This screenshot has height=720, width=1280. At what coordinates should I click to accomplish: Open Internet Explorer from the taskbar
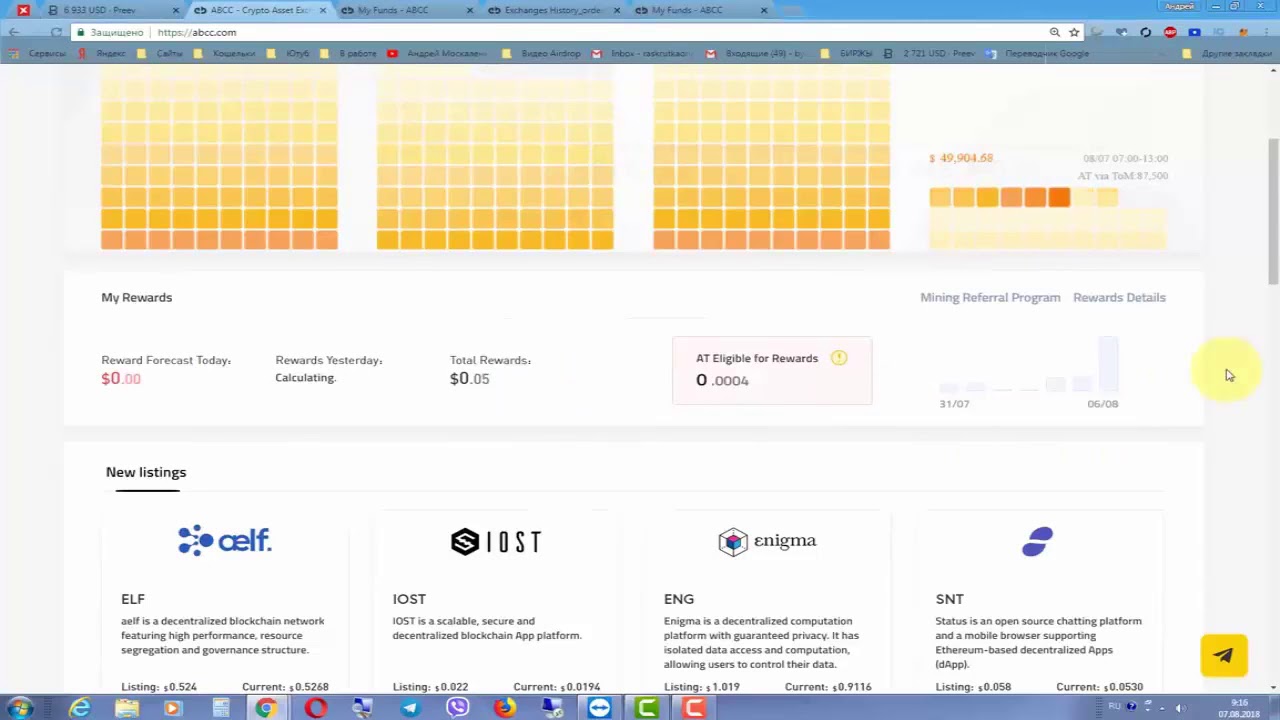point(79,708)
